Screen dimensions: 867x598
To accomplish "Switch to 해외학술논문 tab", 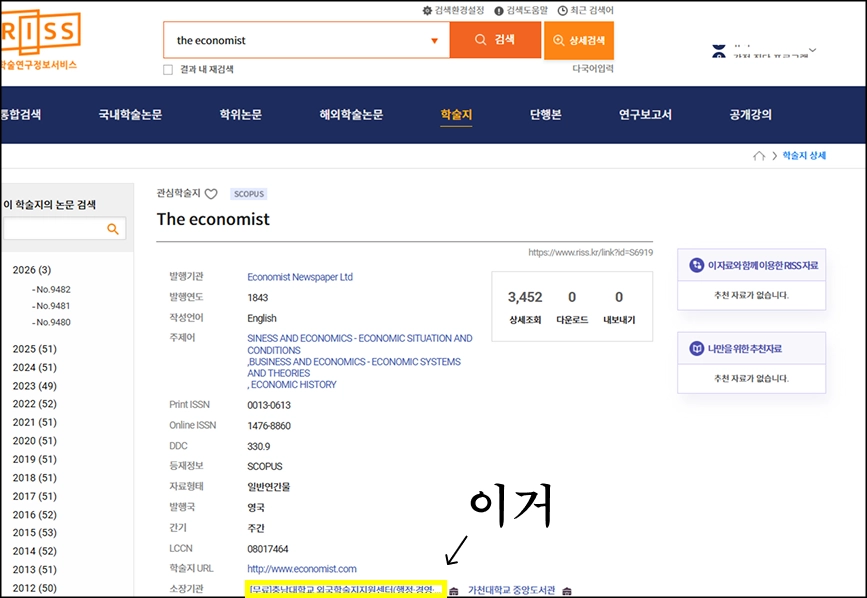I will tap(351, 114).
